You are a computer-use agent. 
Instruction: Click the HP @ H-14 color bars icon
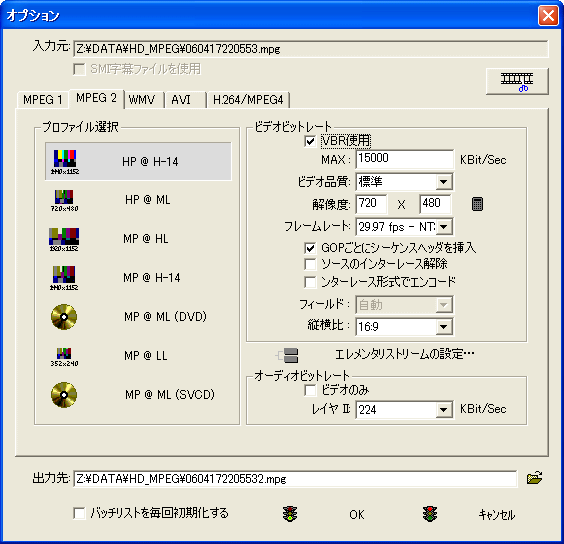(x=65, y=162)
